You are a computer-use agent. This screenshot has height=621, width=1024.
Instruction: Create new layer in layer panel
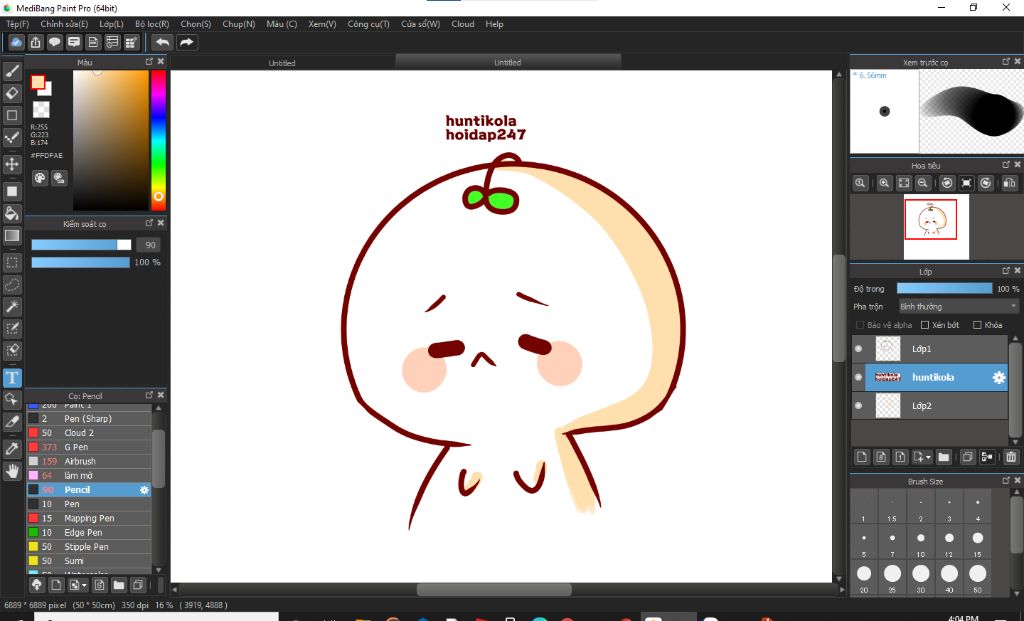[x=862, y=457]
